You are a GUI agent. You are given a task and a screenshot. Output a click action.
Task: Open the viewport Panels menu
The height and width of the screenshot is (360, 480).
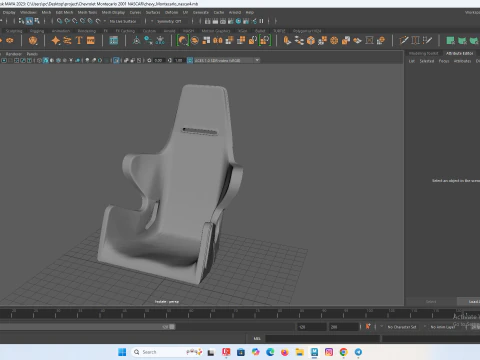point(32,54)
